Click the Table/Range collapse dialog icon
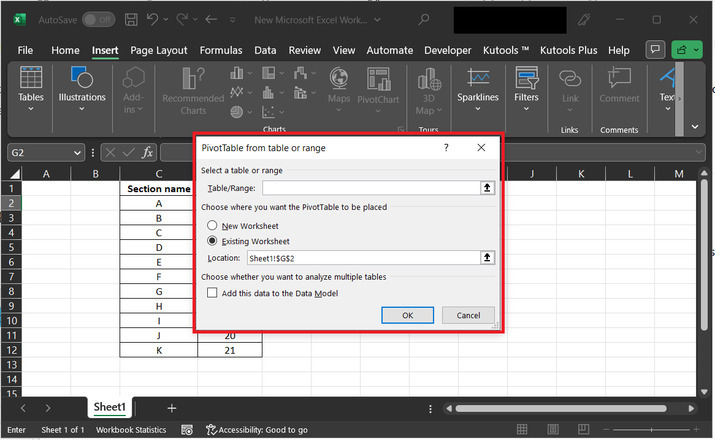 [487, 188]
